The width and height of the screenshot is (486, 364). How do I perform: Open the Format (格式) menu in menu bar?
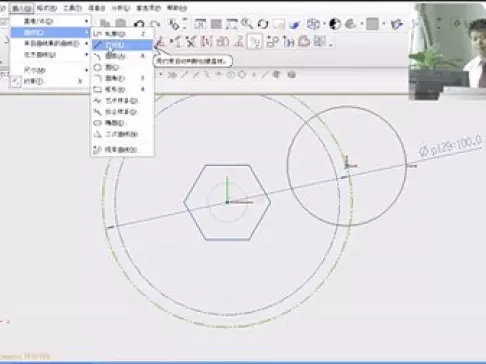[x=47, y=8]
